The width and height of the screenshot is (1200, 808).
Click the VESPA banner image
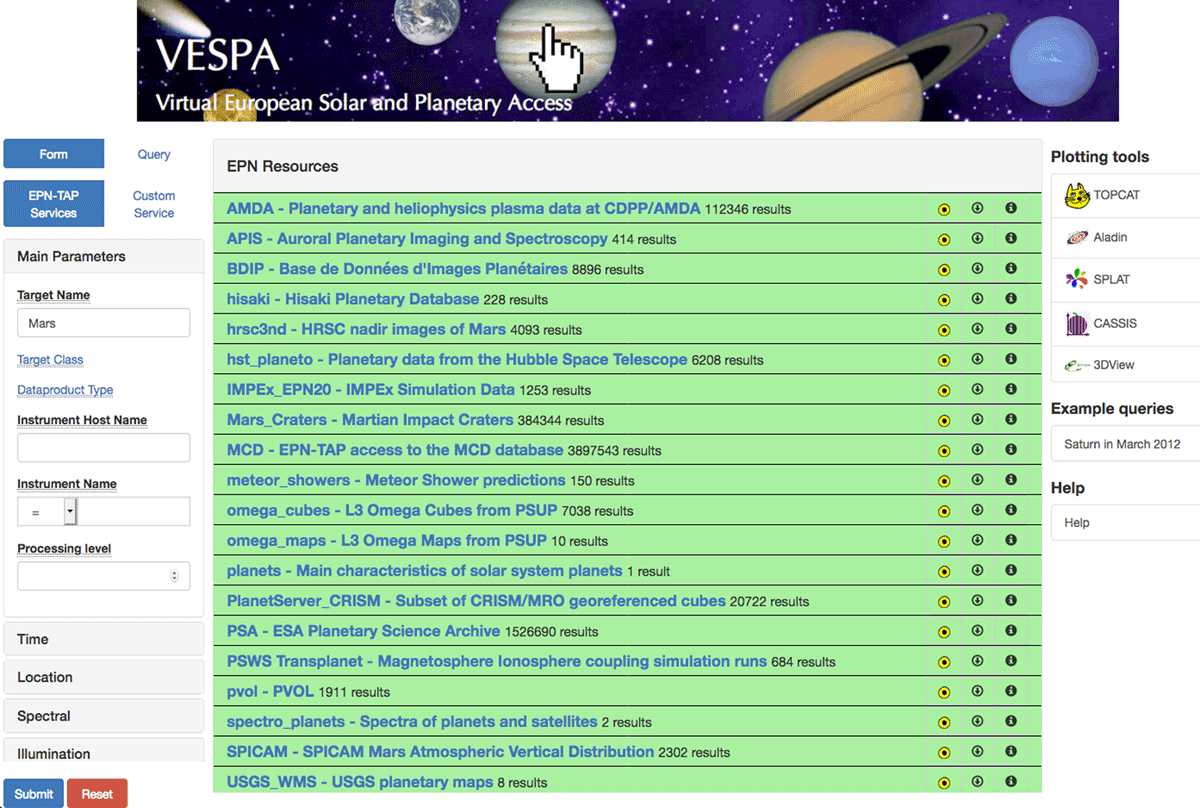[628, 61]
